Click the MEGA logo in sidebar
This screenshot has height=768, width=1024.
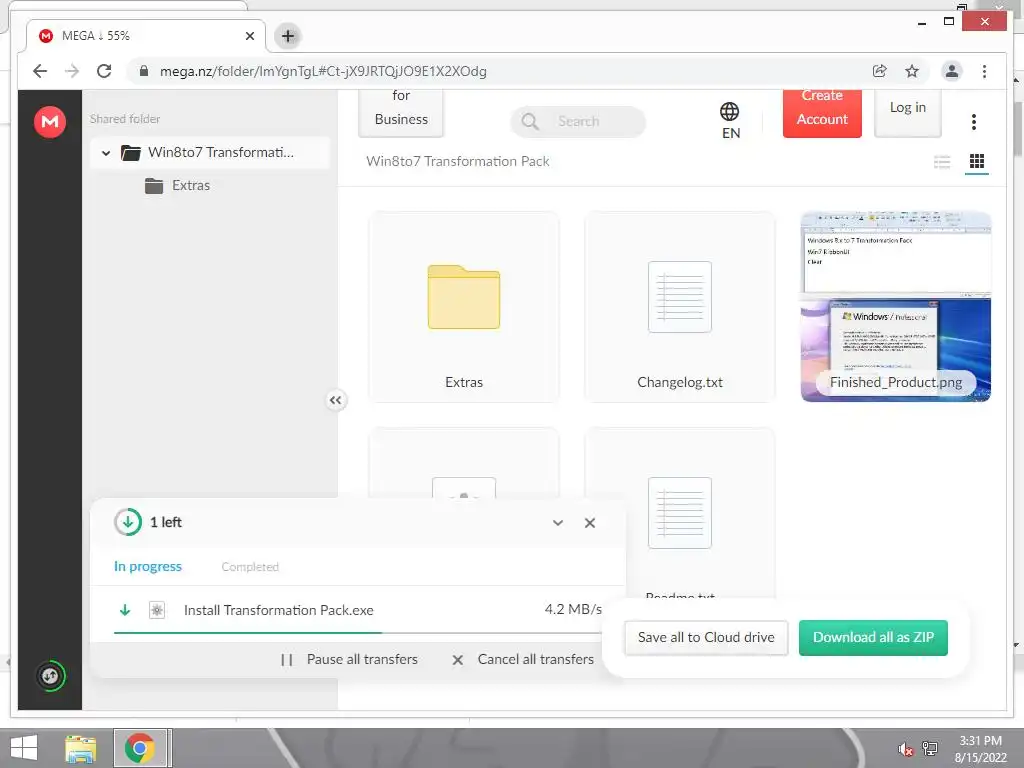(x=50, y=121)
